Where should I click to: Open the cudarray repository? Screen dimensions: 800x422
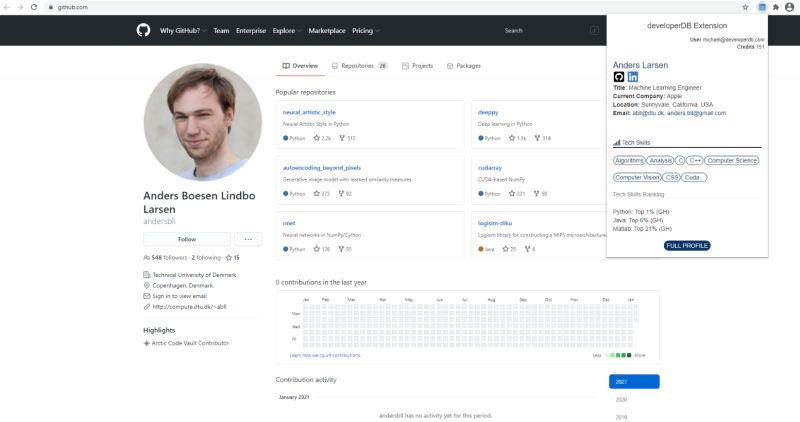click(490, 168)
